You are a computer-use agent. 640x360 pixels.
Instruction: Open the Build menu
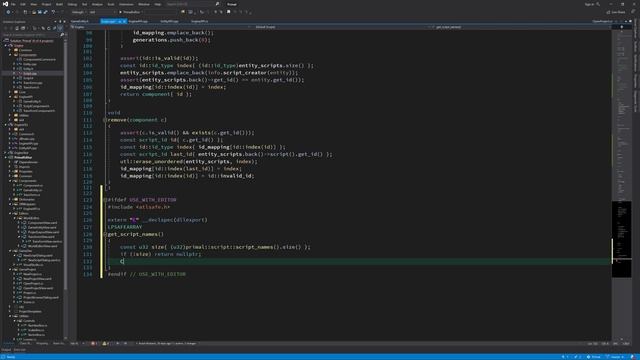(x=60, y=4)
